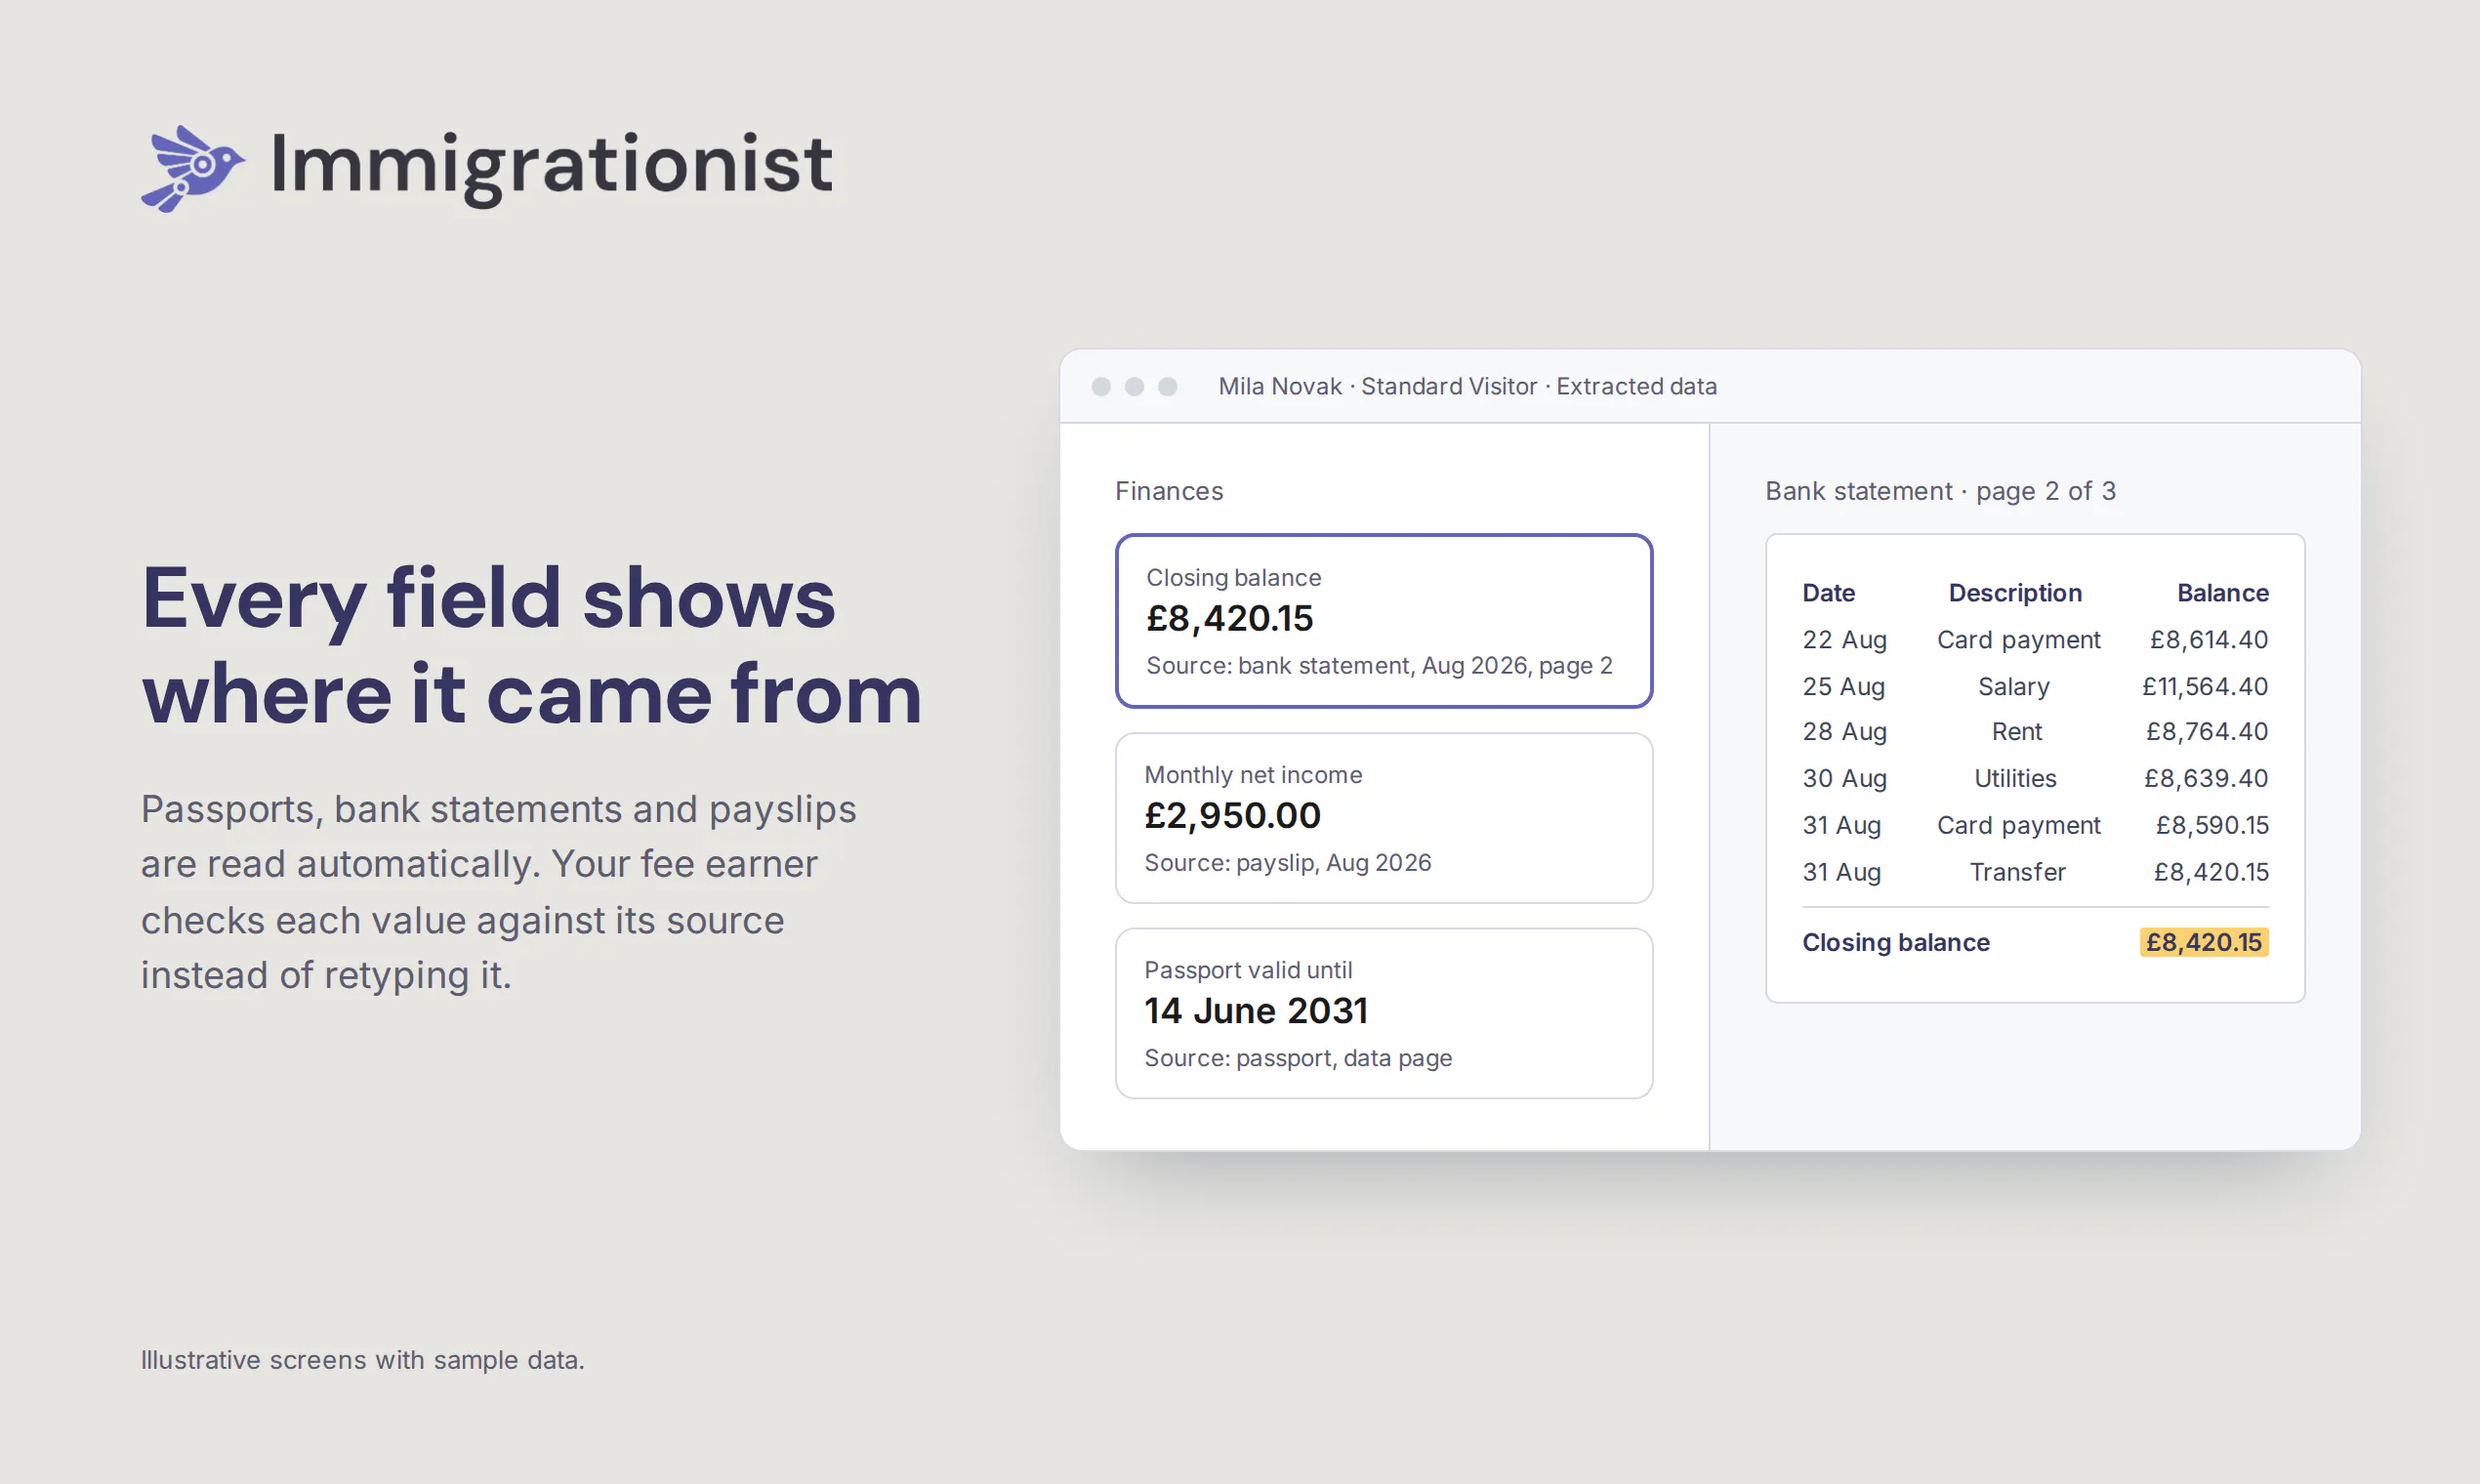
Task: Click the 22 Aug date cell
Action: 1844,640
